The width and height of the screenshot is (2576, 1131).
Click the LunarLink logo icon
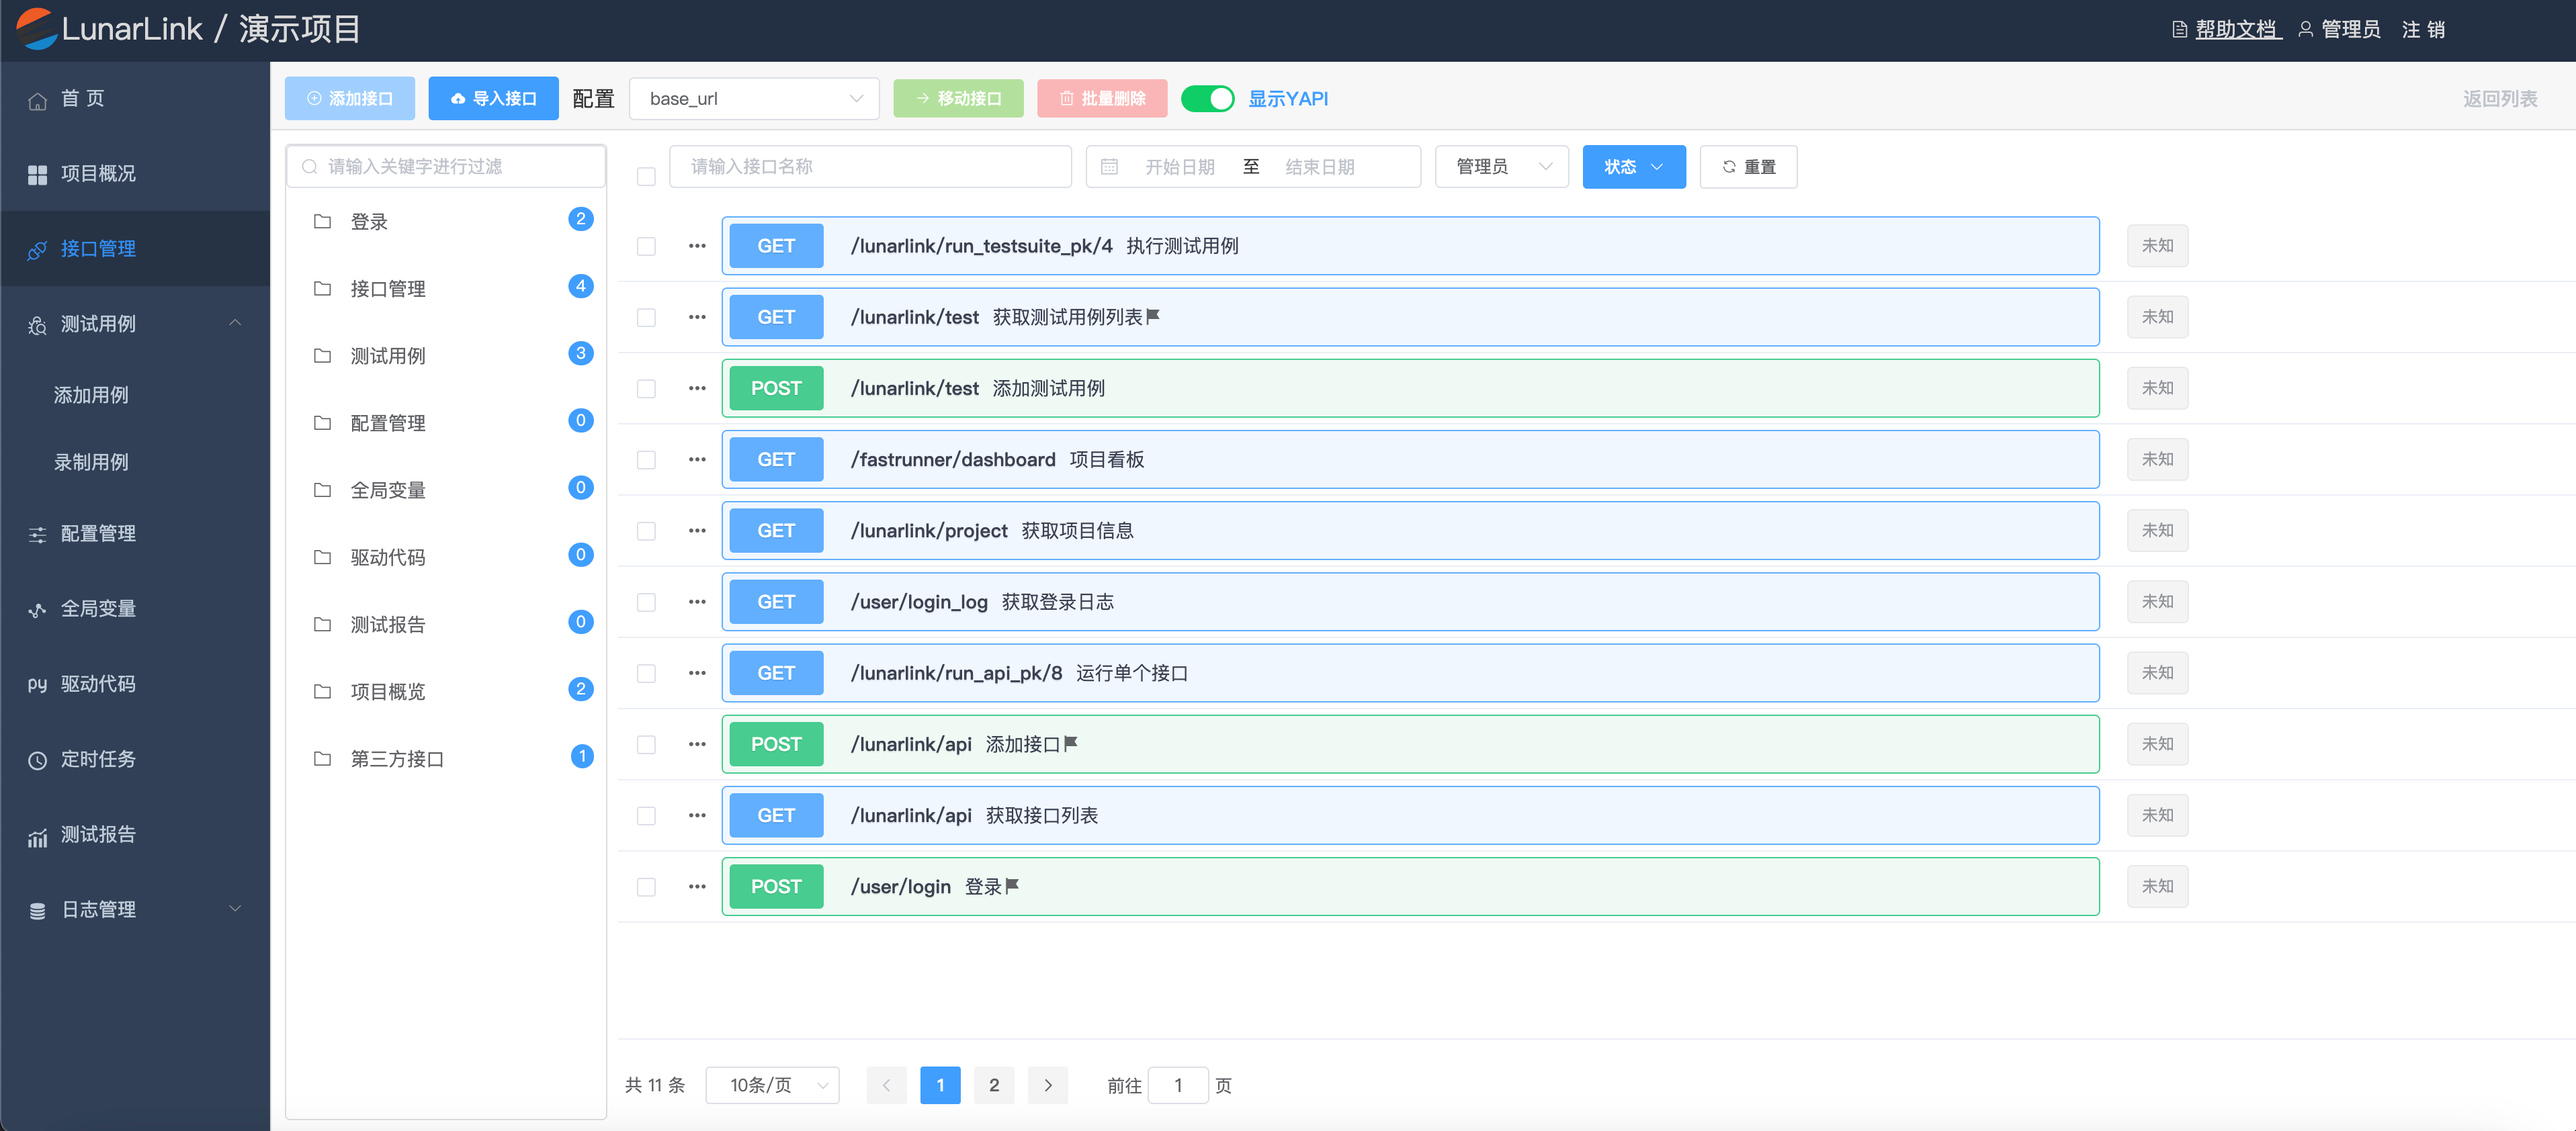[x=36, y=28]
